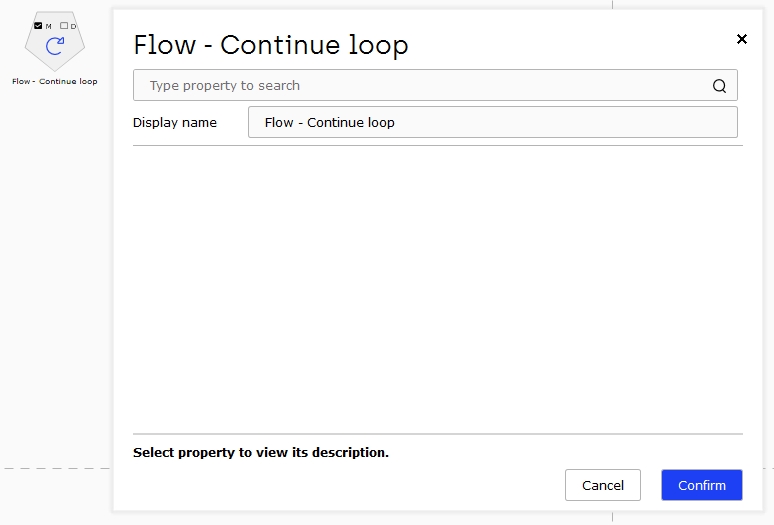Enable the D checkbox on the node
Screen dimensions: 774x525
(x=64, y=26)
